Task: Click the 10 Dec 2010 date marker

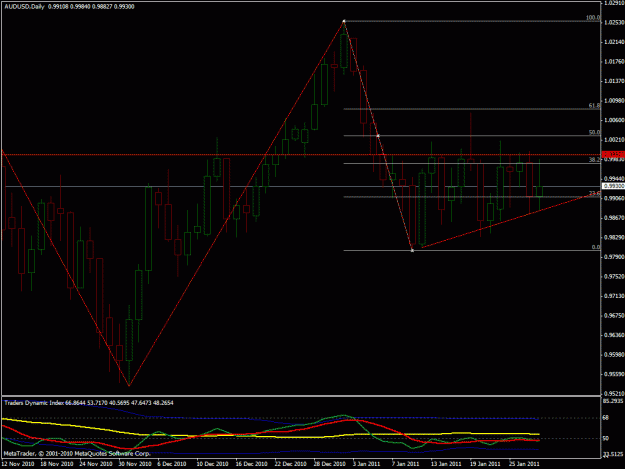Action: (x=212, y=464)
